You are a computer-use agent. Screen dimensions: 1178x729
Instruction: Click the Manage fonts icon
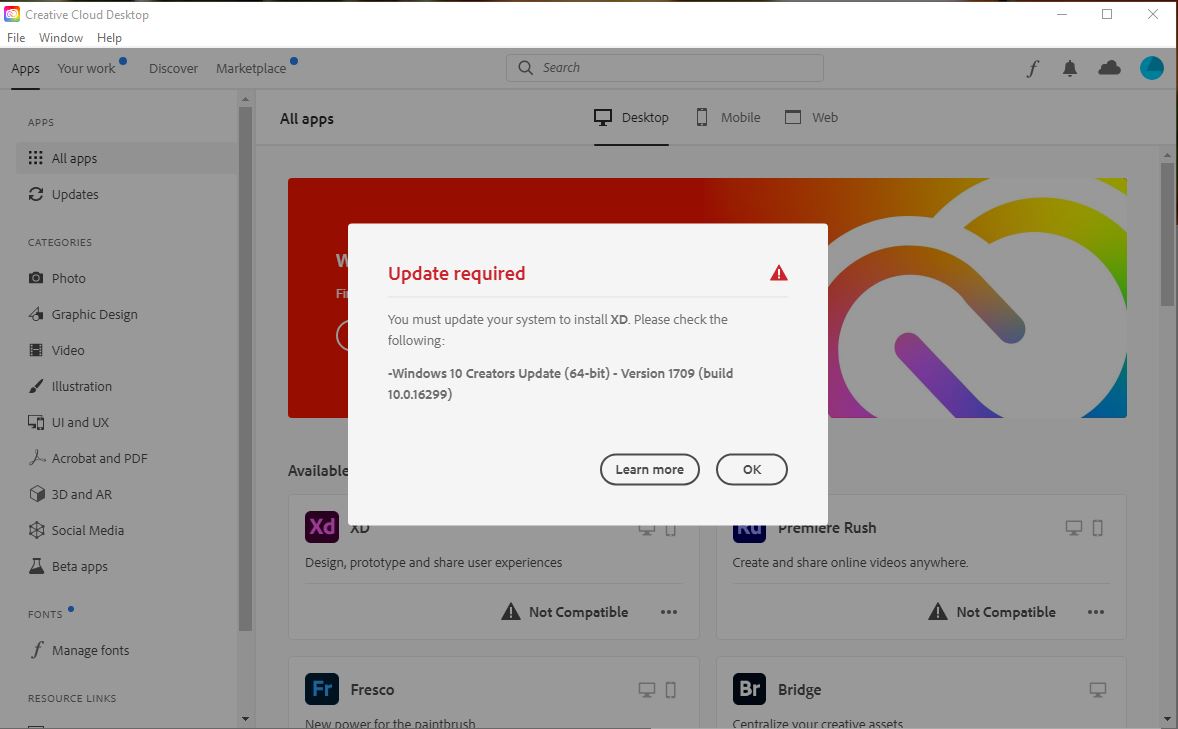tap(37, 650)
